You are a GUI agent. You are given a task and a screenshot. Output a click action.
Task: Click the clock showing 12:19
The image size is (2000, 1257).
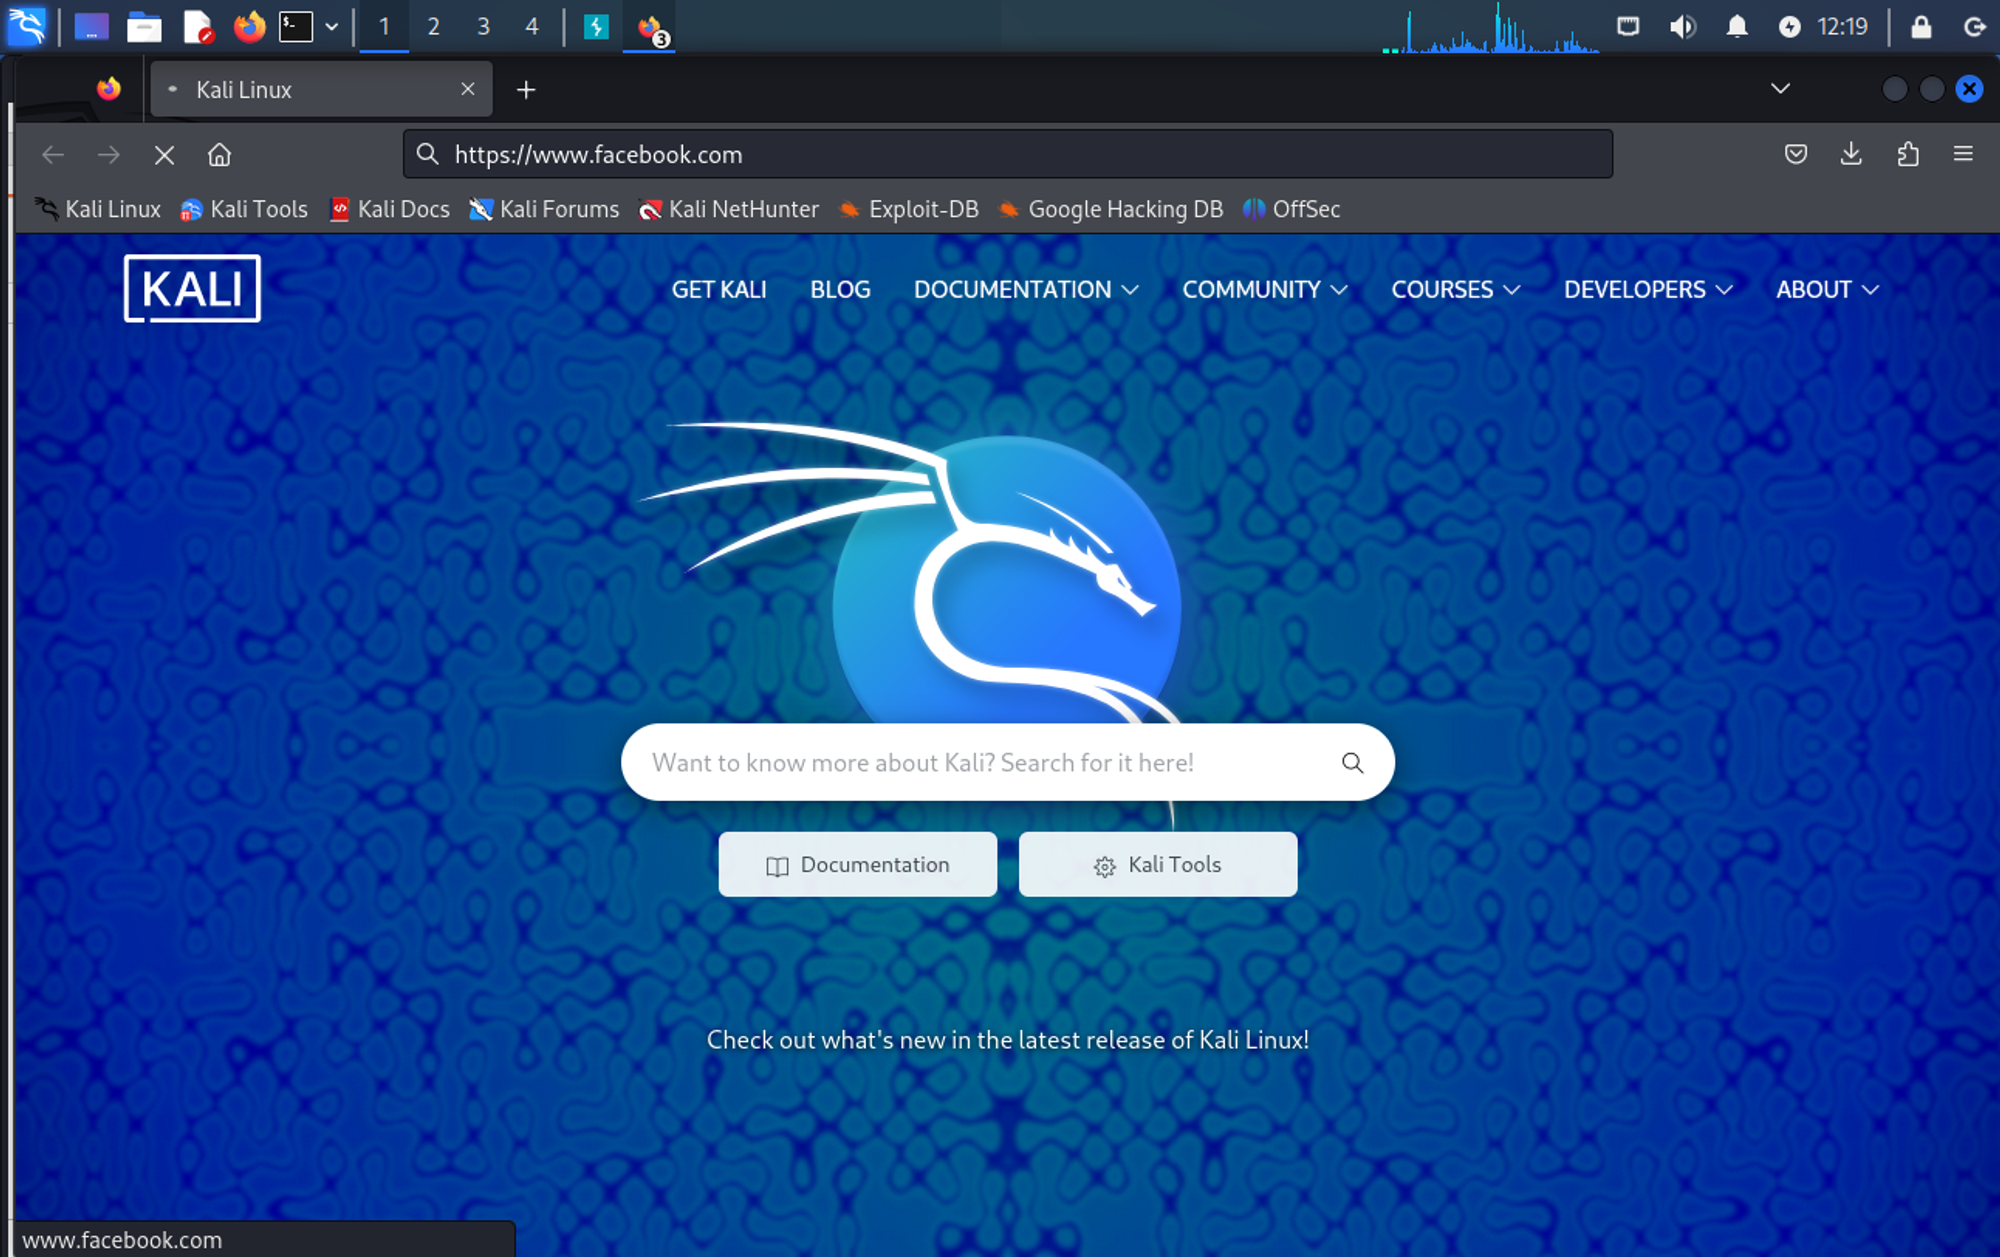point(1842,26)
